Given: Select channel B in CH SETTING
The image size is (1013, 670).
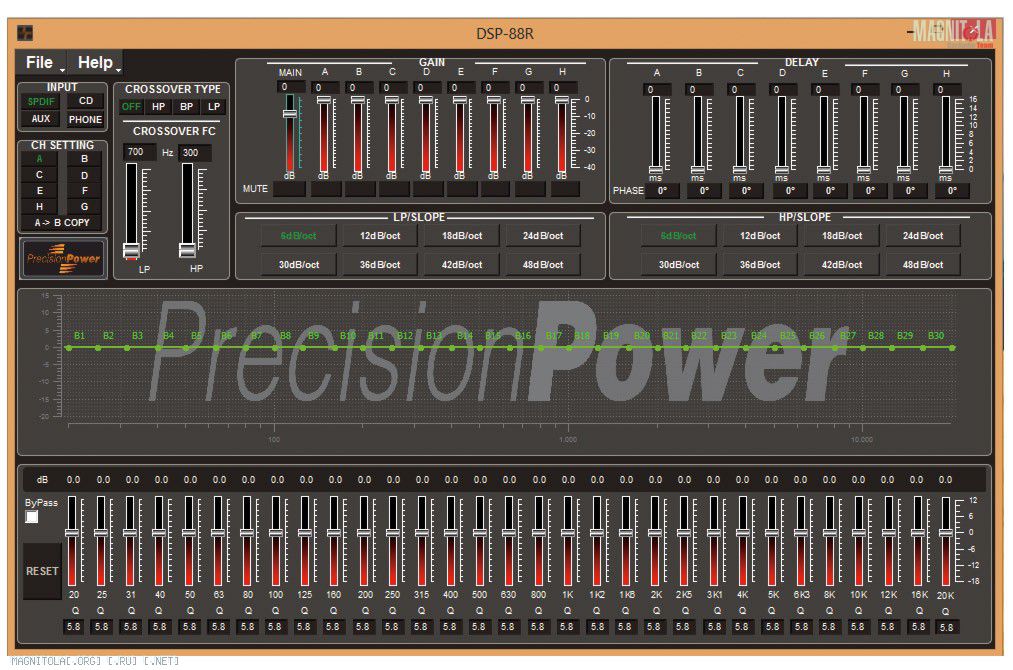Looking at the screenshot, I should coord(84,159).
